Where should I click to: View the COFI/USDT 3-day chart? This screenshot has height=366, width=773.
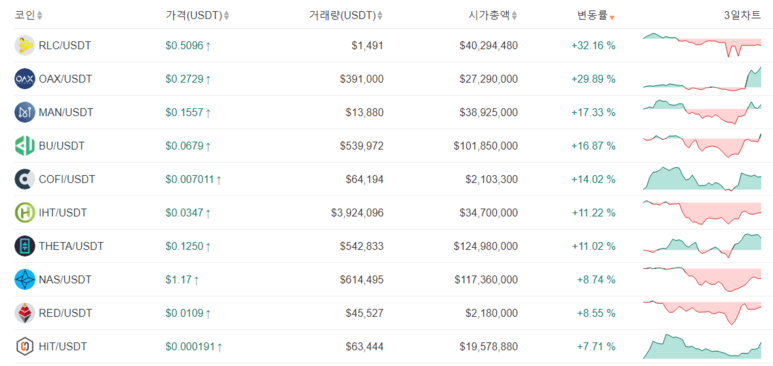(702, 179)
